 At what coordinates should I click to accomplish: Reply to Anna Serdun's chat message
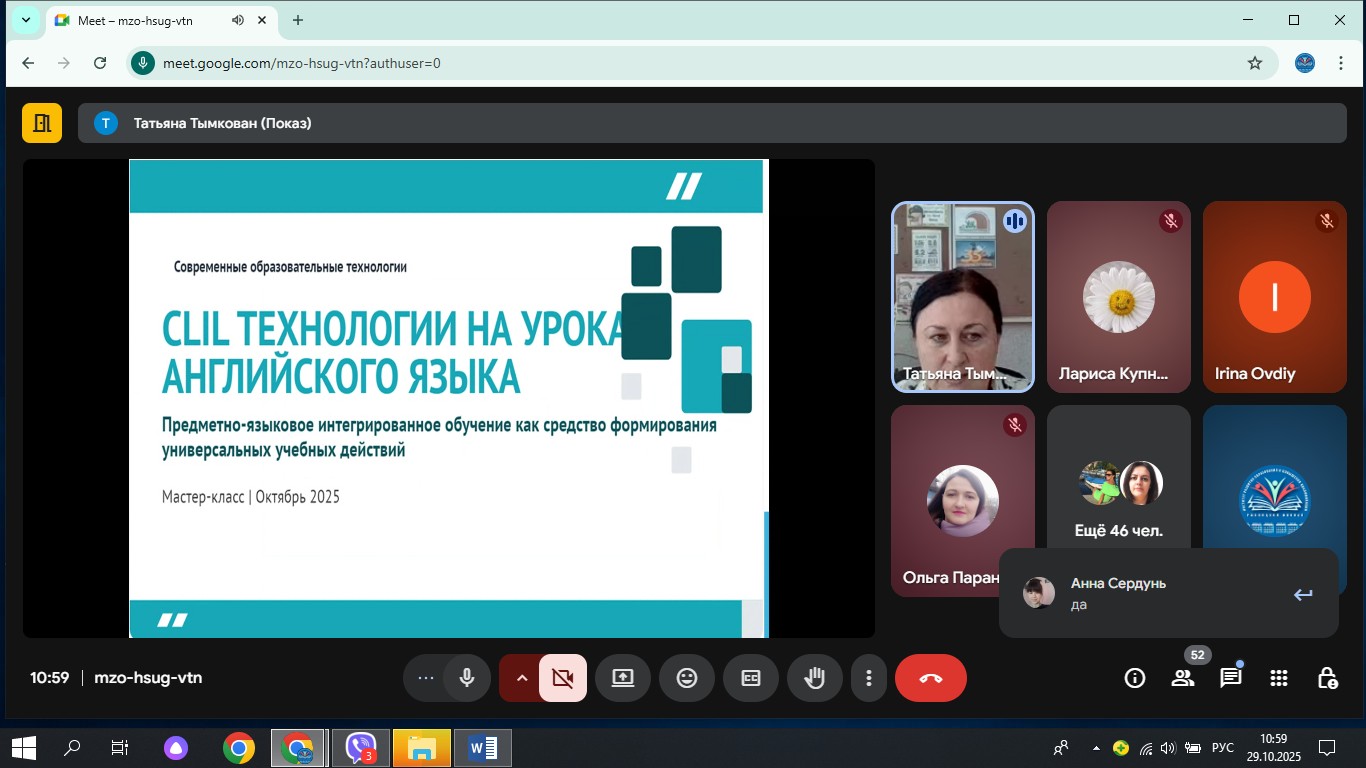pyautogui.click(x=1302, y=595)
